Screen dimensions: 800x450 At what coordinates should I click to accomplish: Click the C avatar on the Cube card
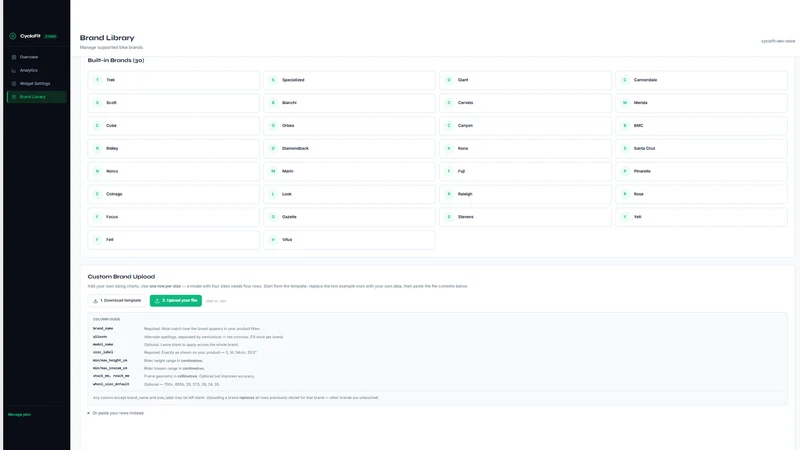[x=97, y=126]
